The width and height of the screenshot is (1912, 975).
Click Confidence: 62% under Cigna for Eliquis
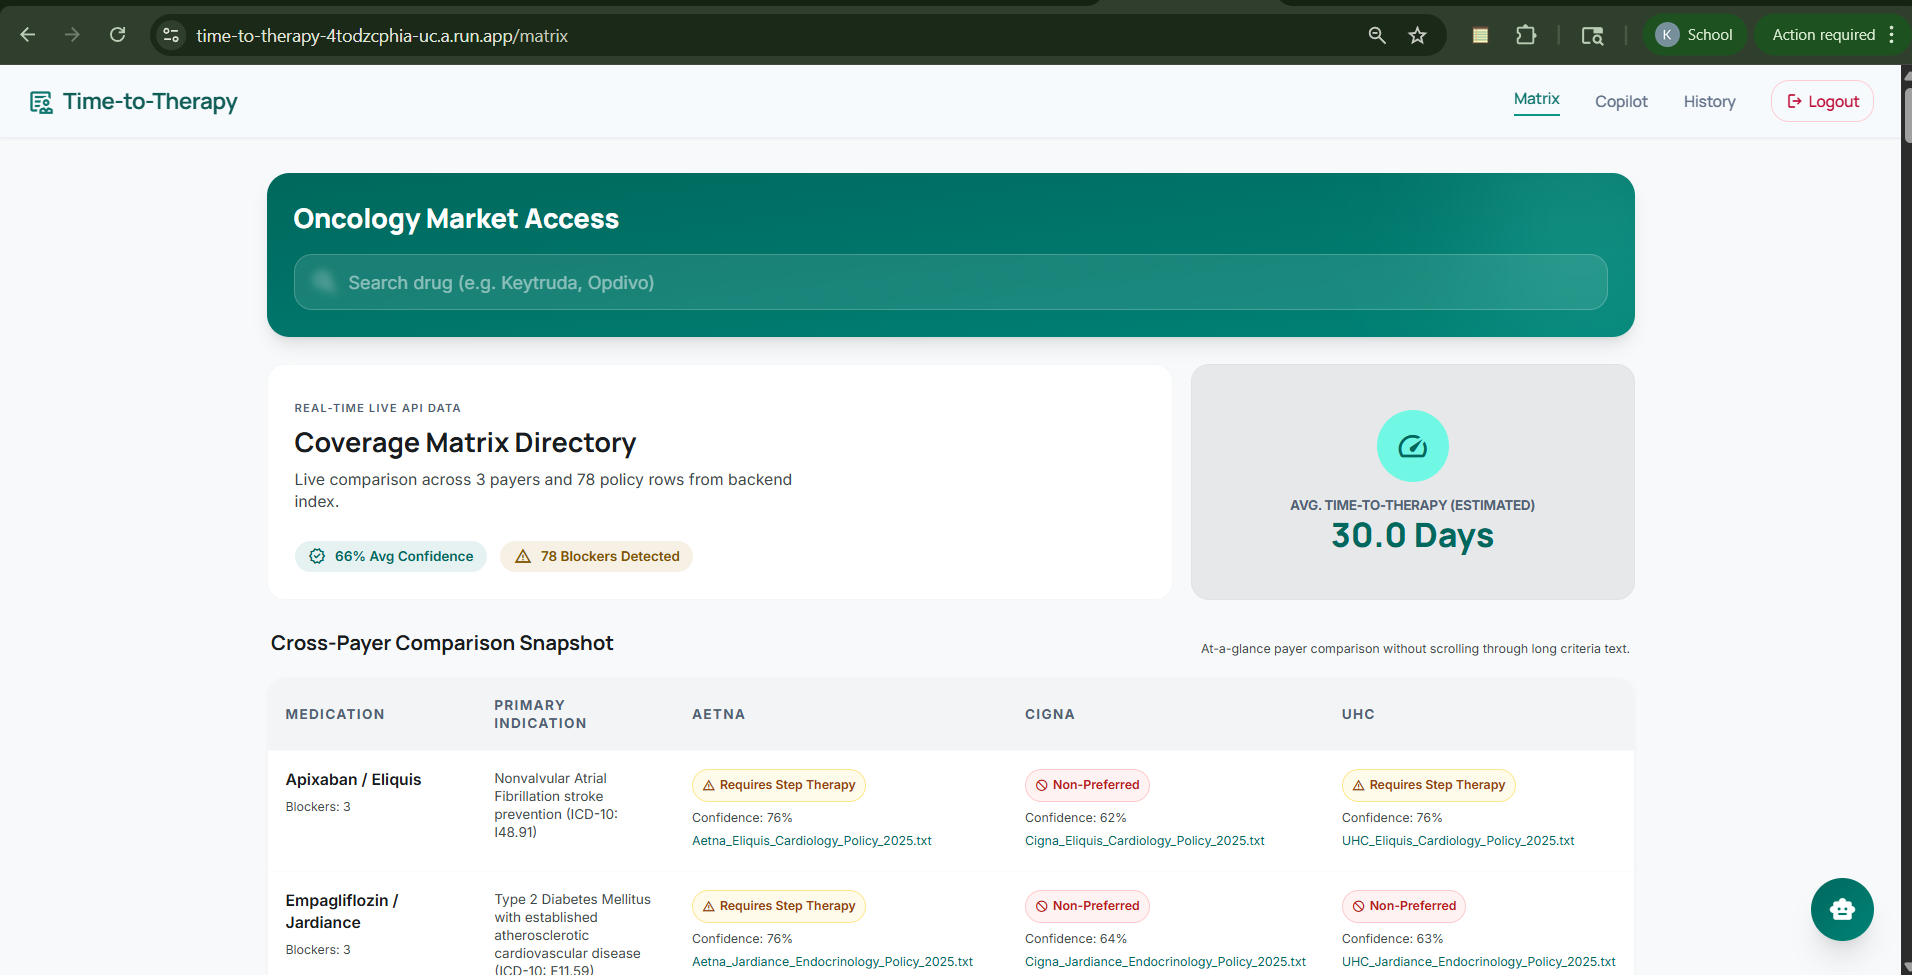1076,818
